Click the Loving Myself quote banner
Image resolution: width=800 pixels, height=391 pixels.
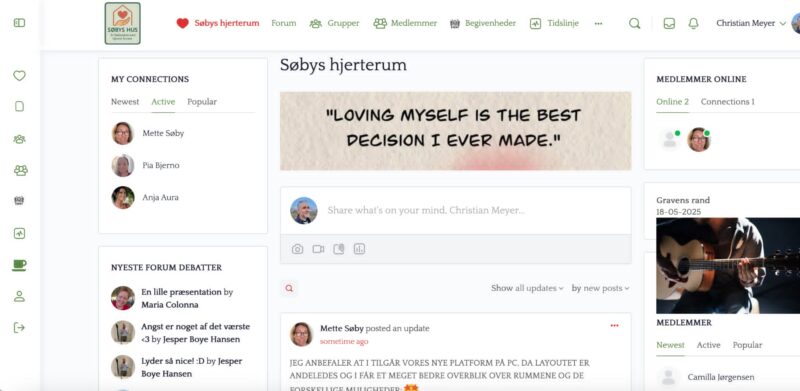456,131
